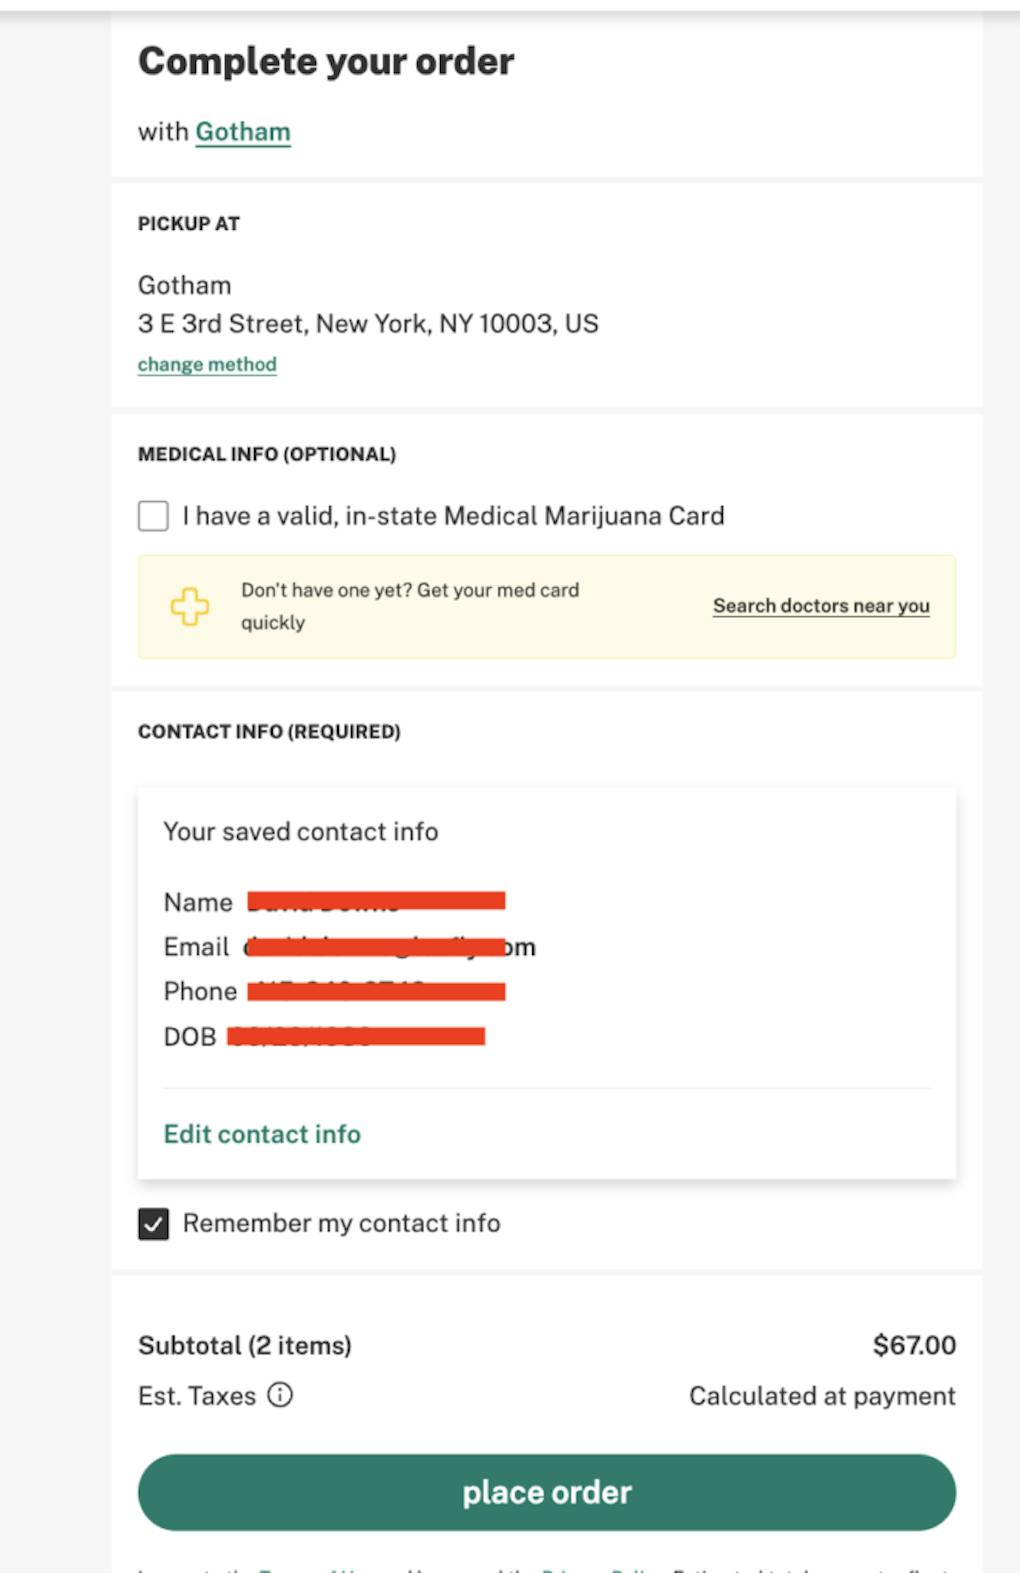The width and height of the screenshot is (1020, 1573).
Task: Click the Get your med card banner text
Action: pos(410,606)
